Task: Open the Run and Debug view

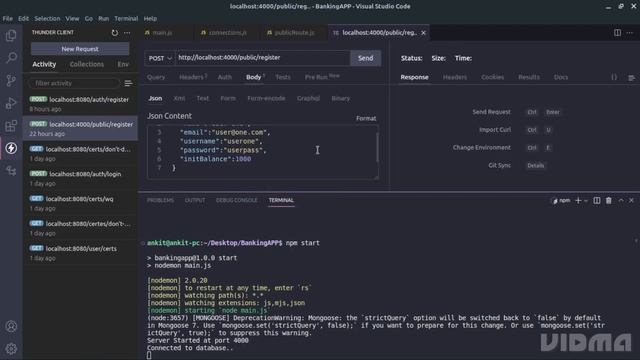Action: click(x=11, y=103)
